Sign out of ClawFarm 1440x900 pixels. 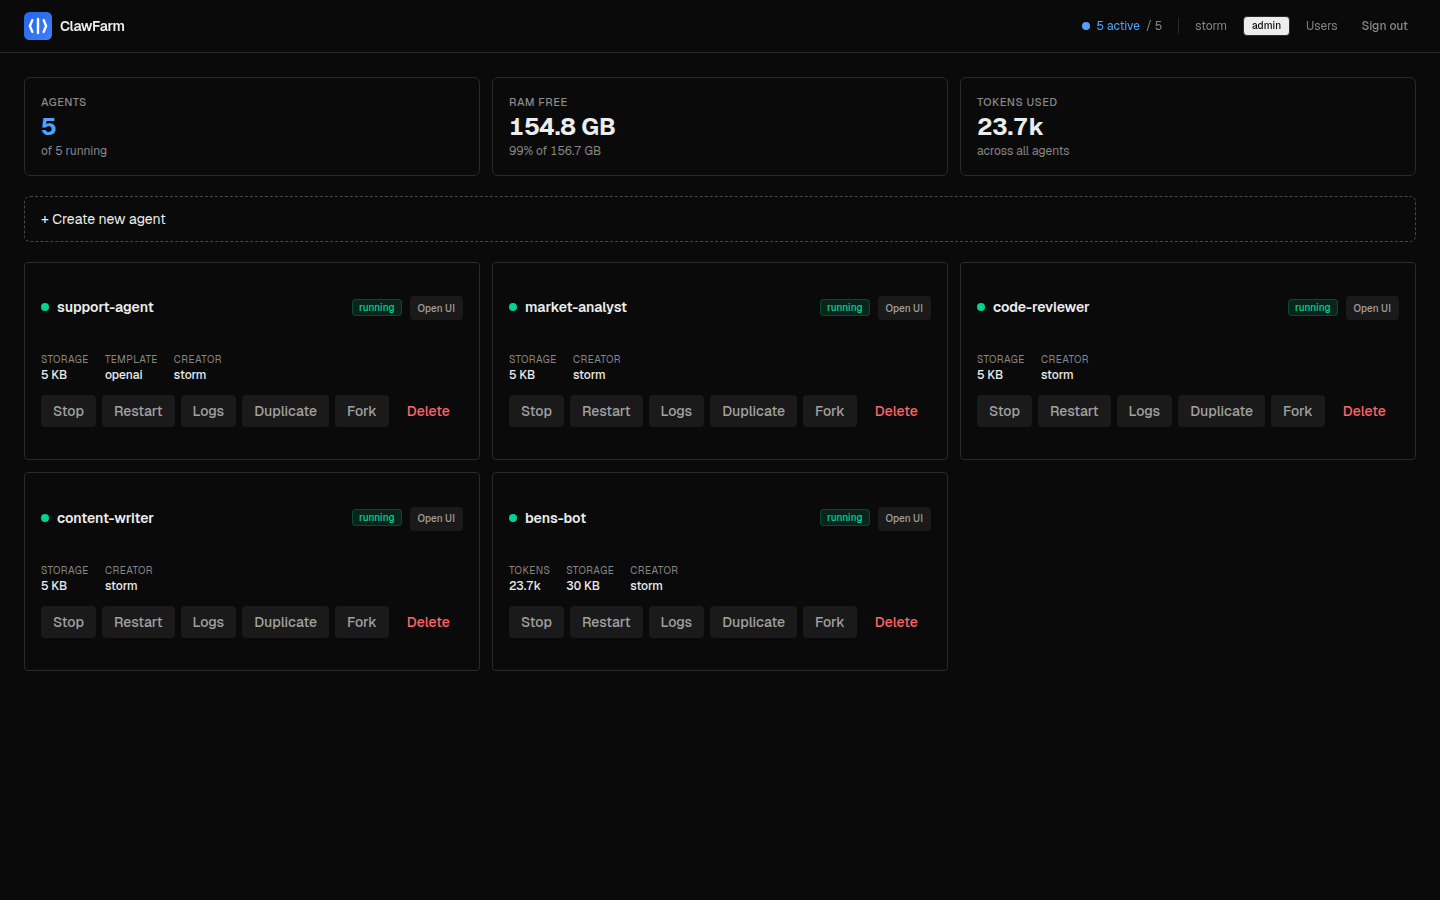pos(1384,26)
